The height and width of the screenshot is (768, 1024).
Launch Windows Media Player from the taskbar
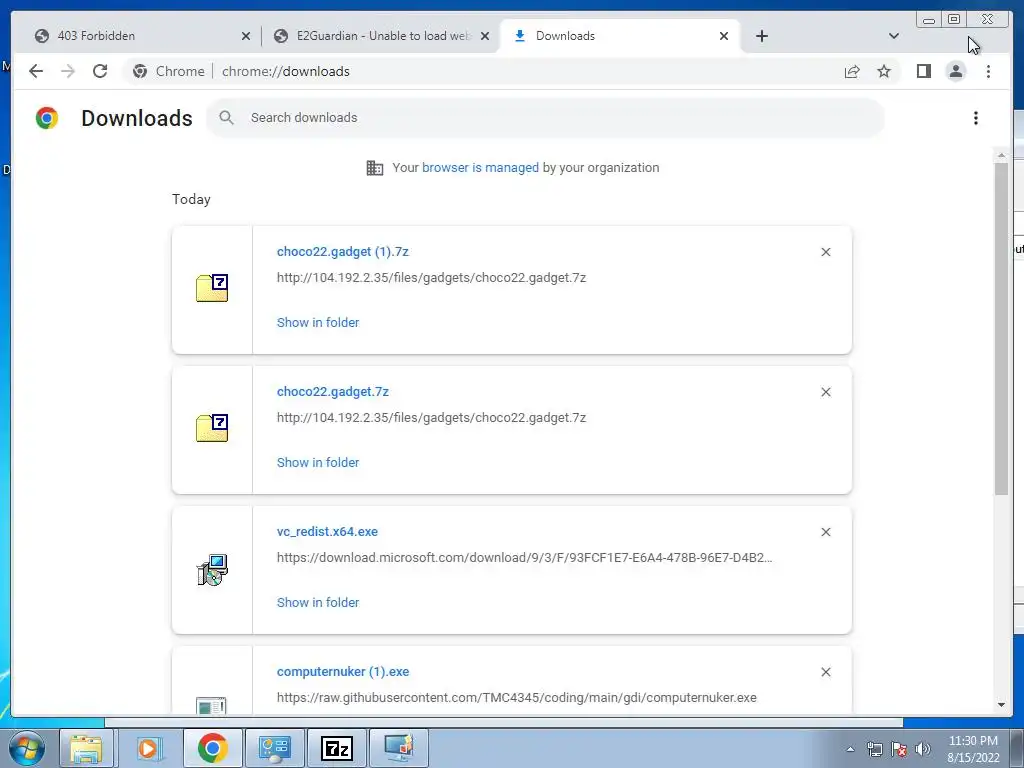point(149,748)
